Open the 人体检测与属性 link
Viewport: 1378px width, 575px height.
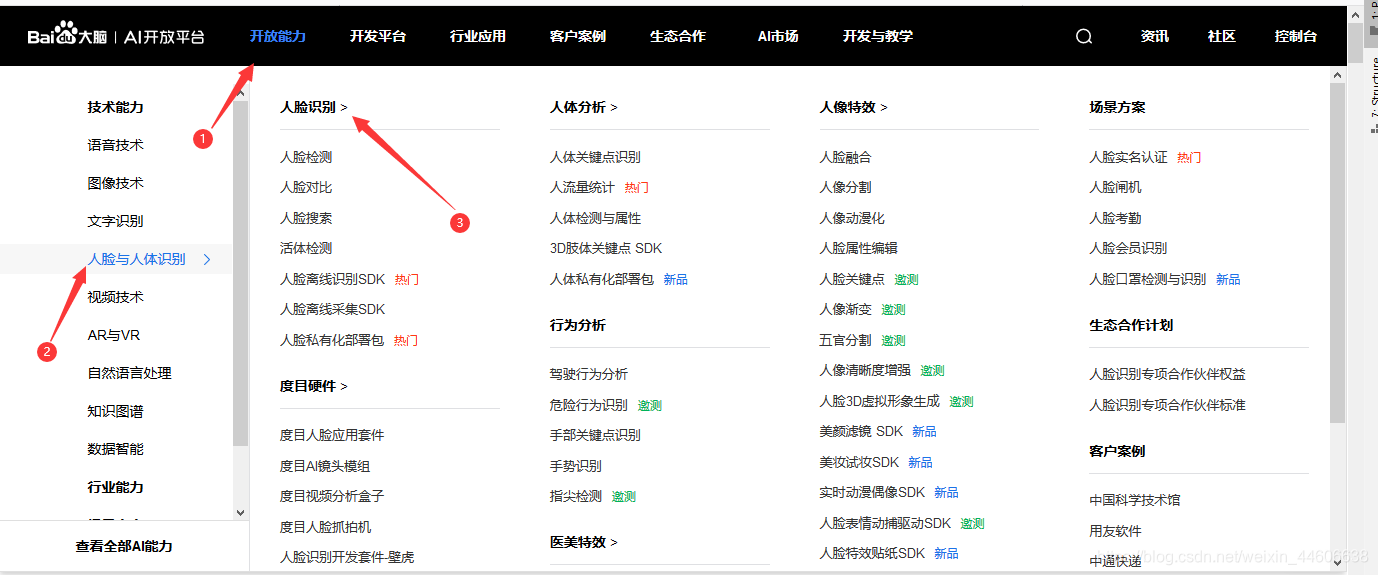595,218
